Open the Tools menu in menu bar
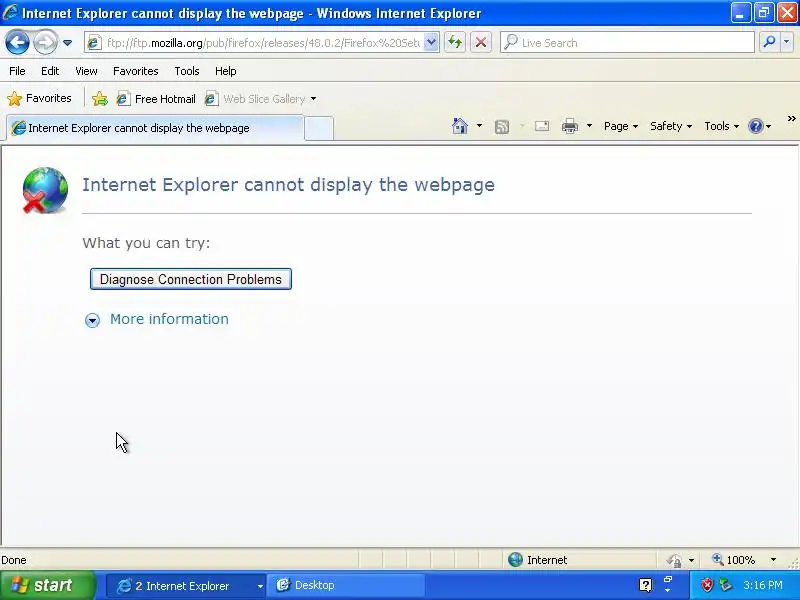The height and width of the screenshot is (600, 800). coord(187,71)
